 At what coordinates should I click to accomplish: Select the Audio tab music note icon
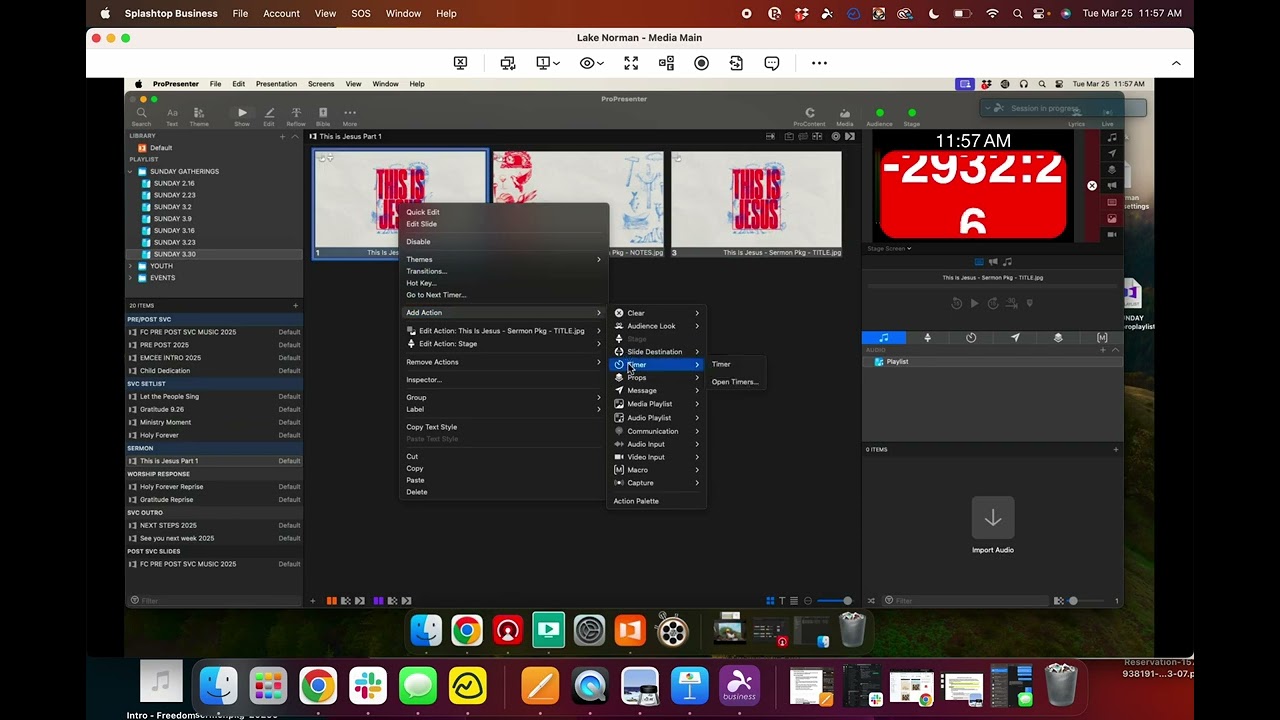[x=883, y=338]
